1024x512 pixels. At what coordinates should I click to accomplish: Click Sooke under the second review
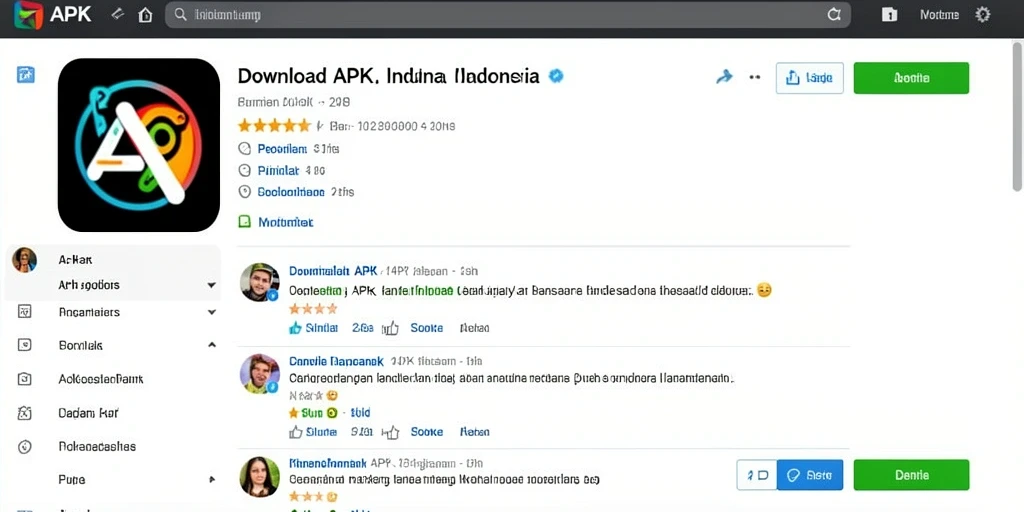click(426, 432)
